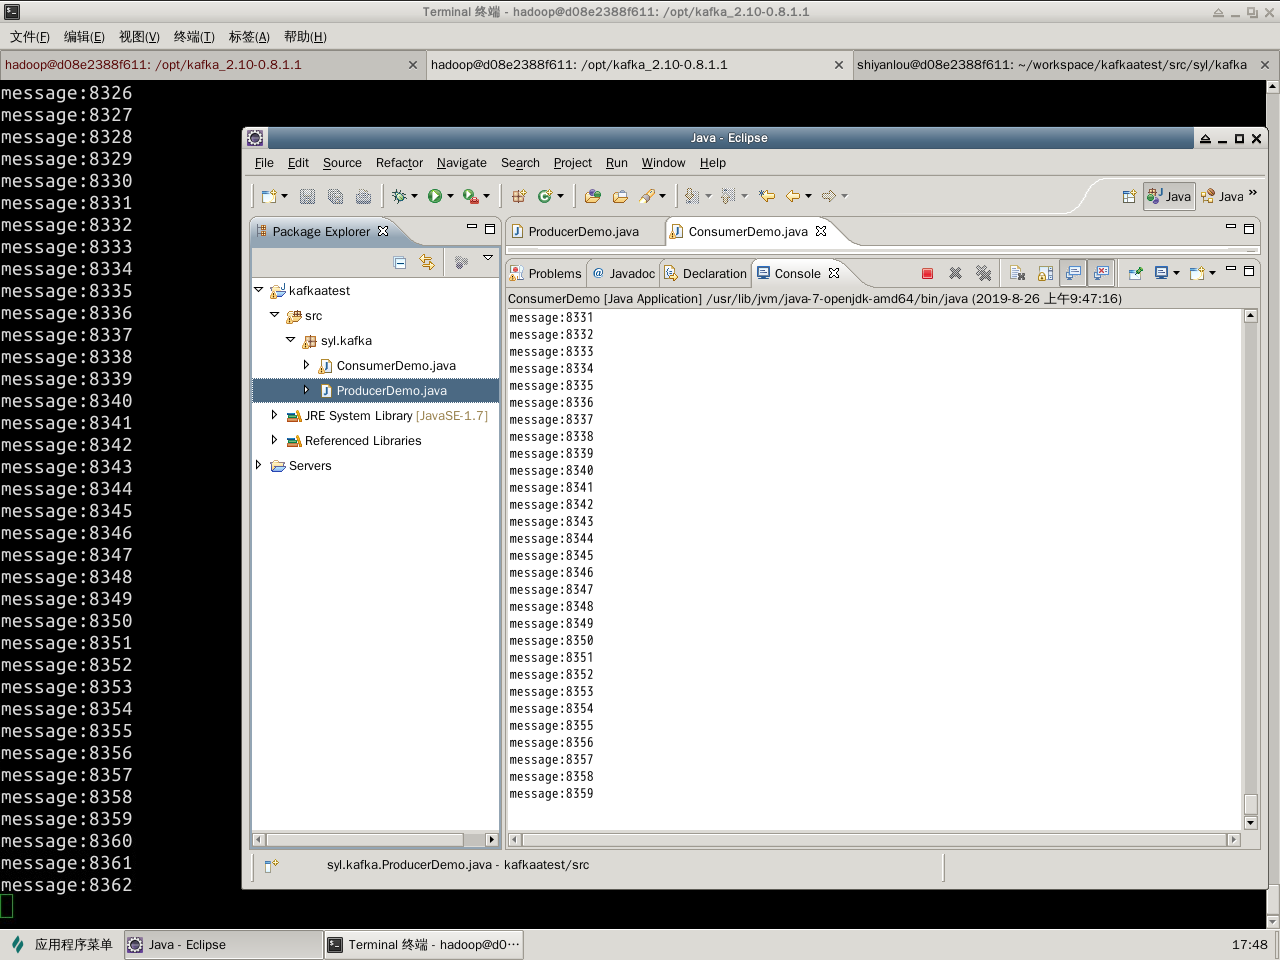Screen dimensions: 1280x960
Task: Expand the Servers project node
Action: pos(259,465)
